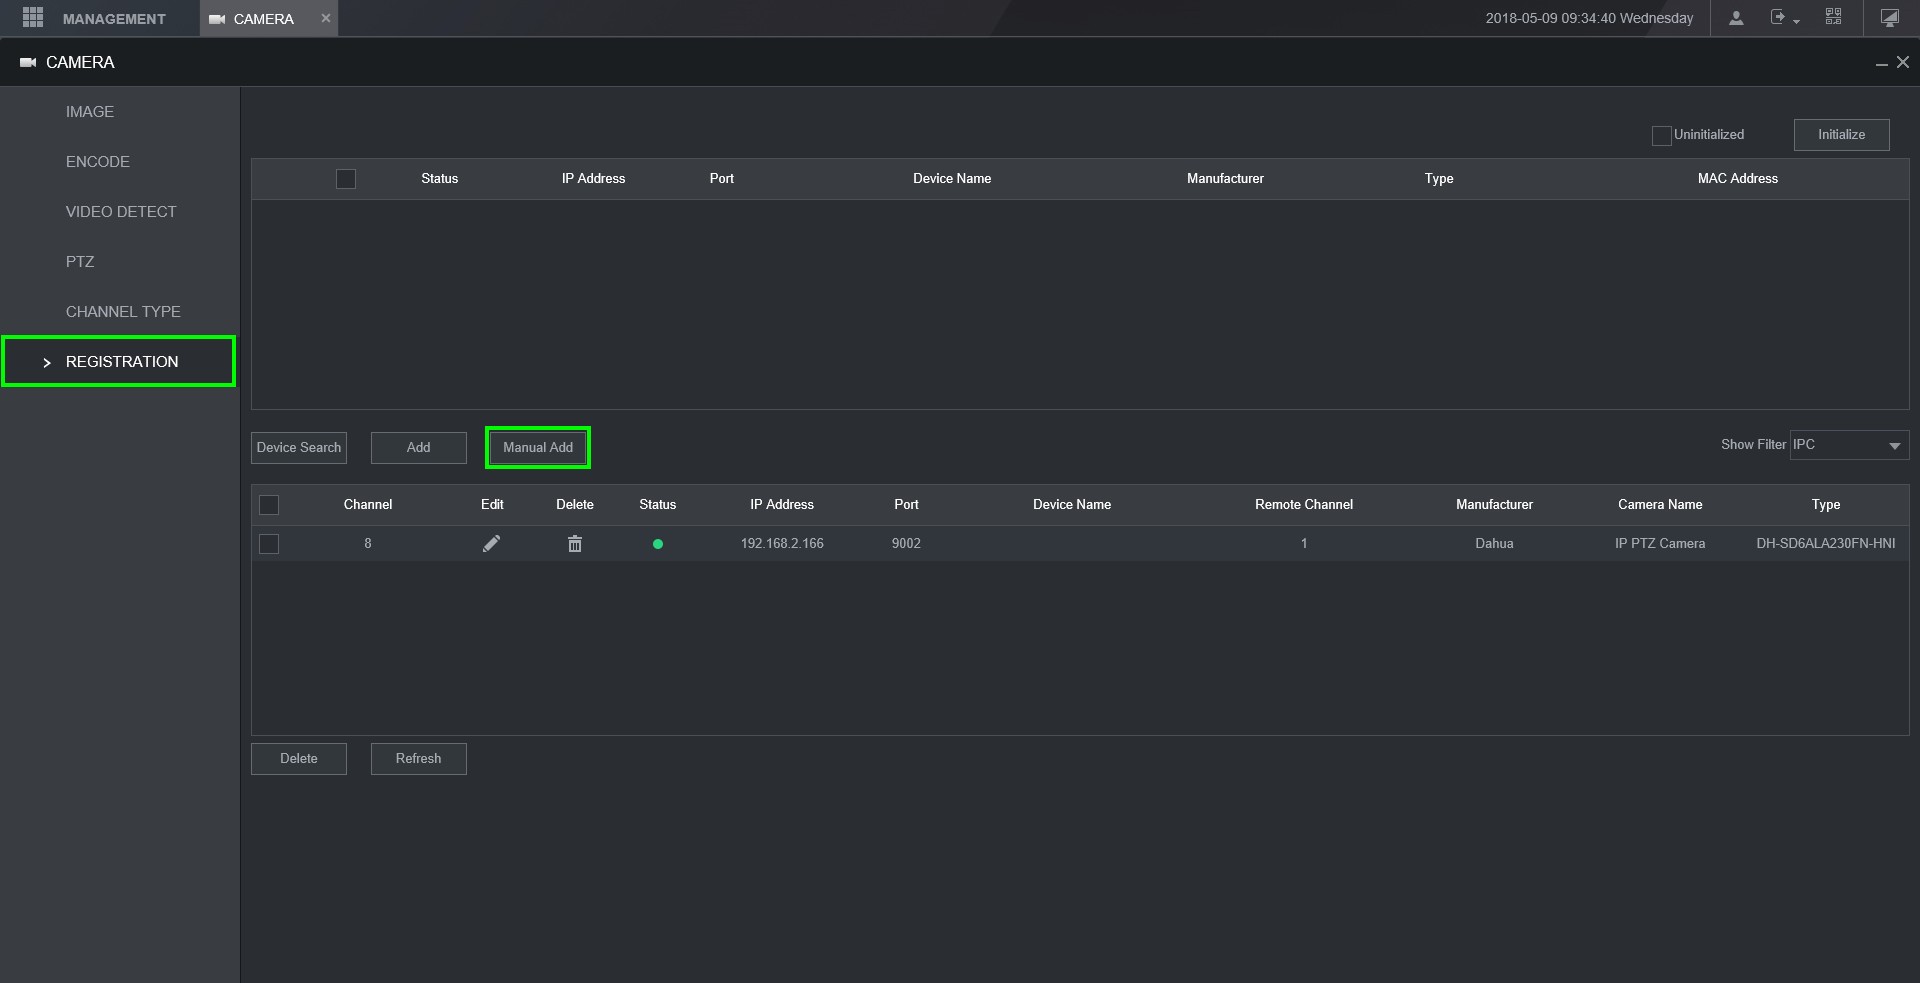Image resolution: width=1920 pixels, height=983 pixels.
Task: Click the green status dot for channel 8
Action: point(658,544)
